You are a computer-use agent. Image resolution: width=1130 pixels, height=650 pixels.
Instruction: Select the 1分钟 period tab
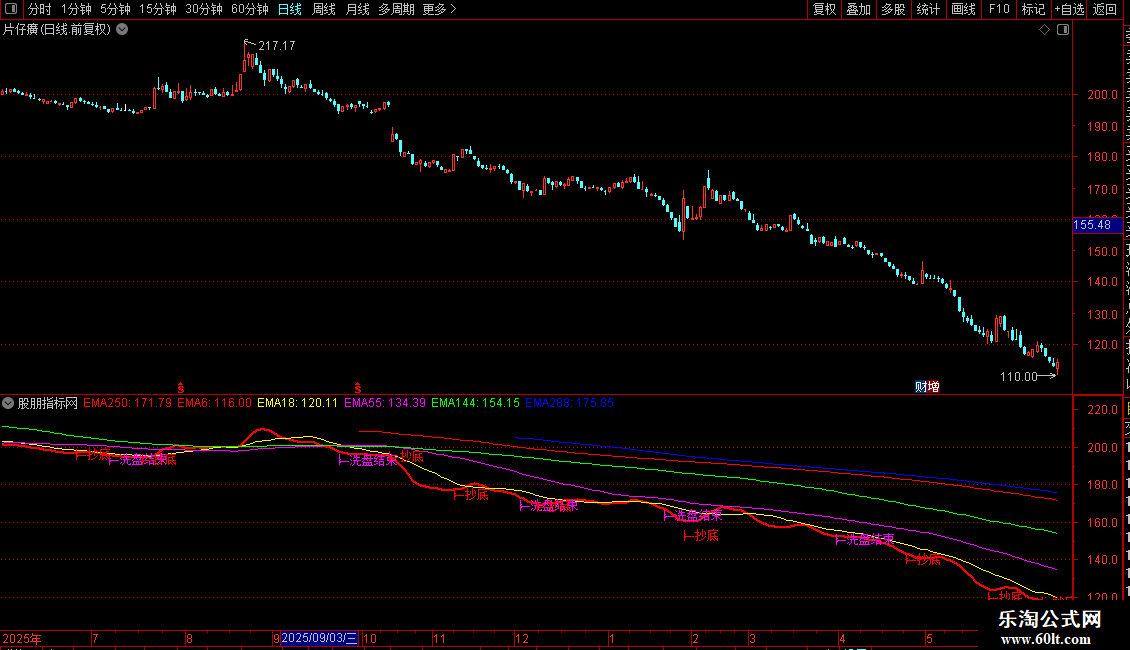coord(76,9)
